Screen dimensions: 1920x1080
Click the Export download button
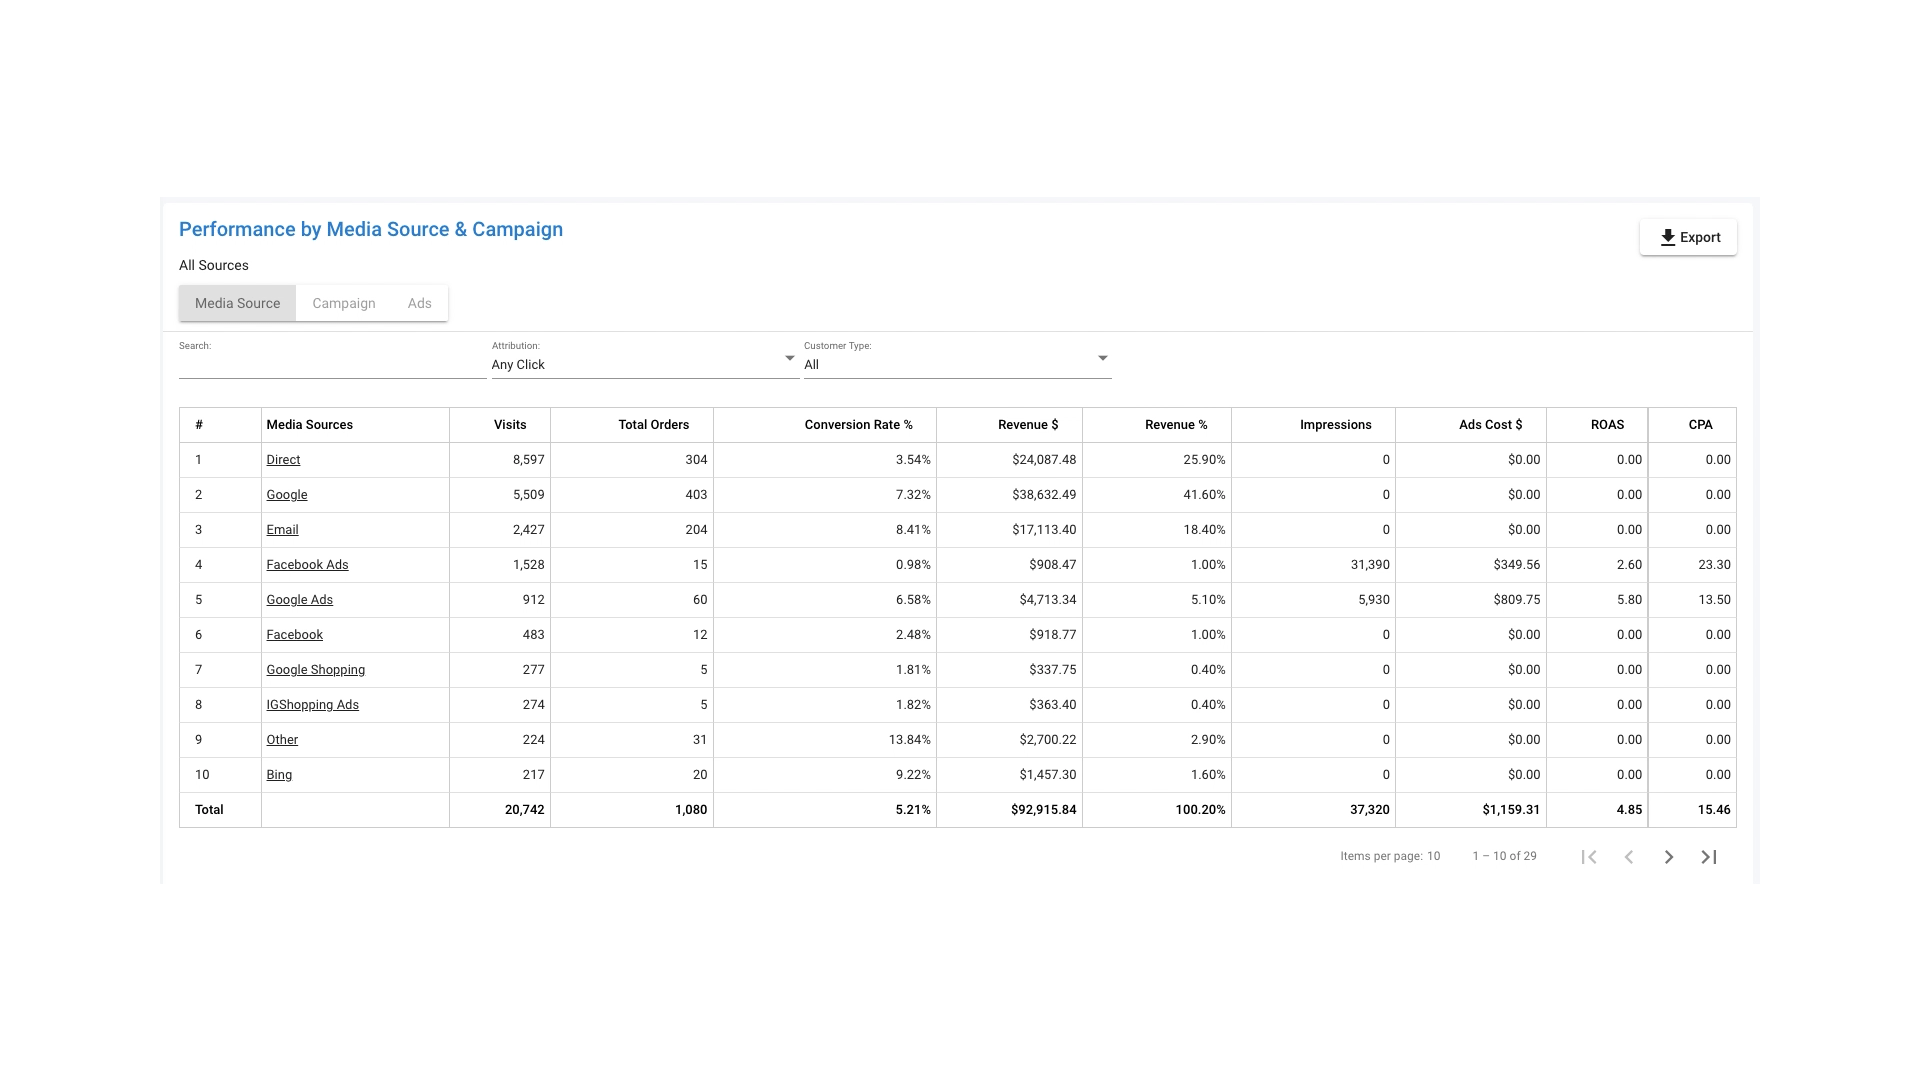(x=1688, y=237)
